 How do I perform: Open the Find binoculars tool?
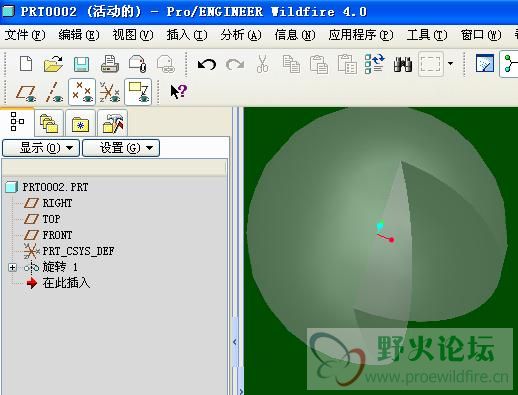403,64
